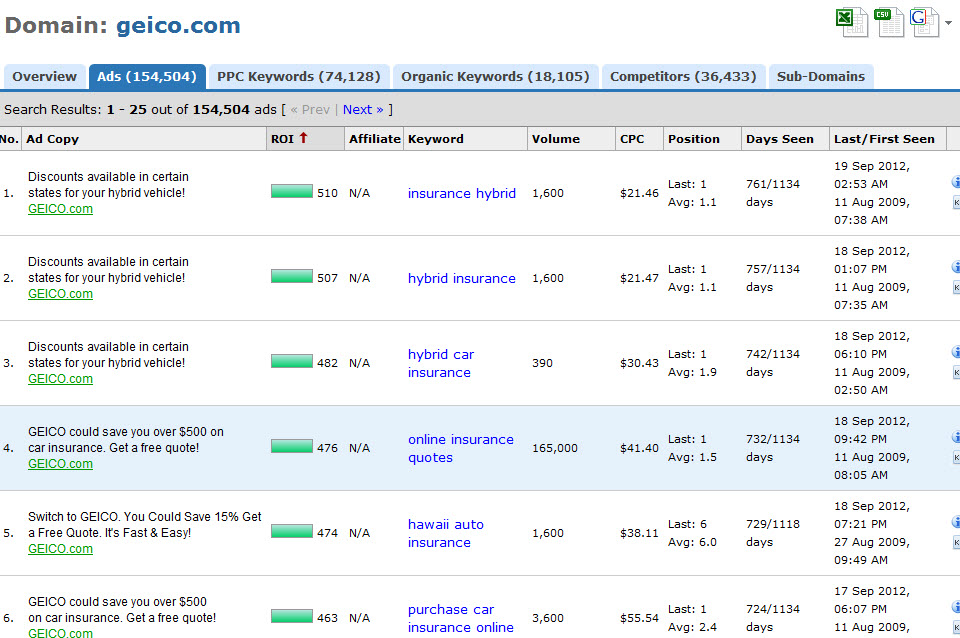960x638 pixels.
Task: Open export options dropdown arrow
Action: tap(948, 23)
